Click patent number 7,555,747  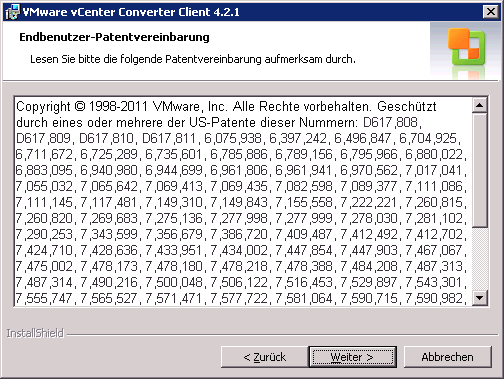(x=44, y=298)
